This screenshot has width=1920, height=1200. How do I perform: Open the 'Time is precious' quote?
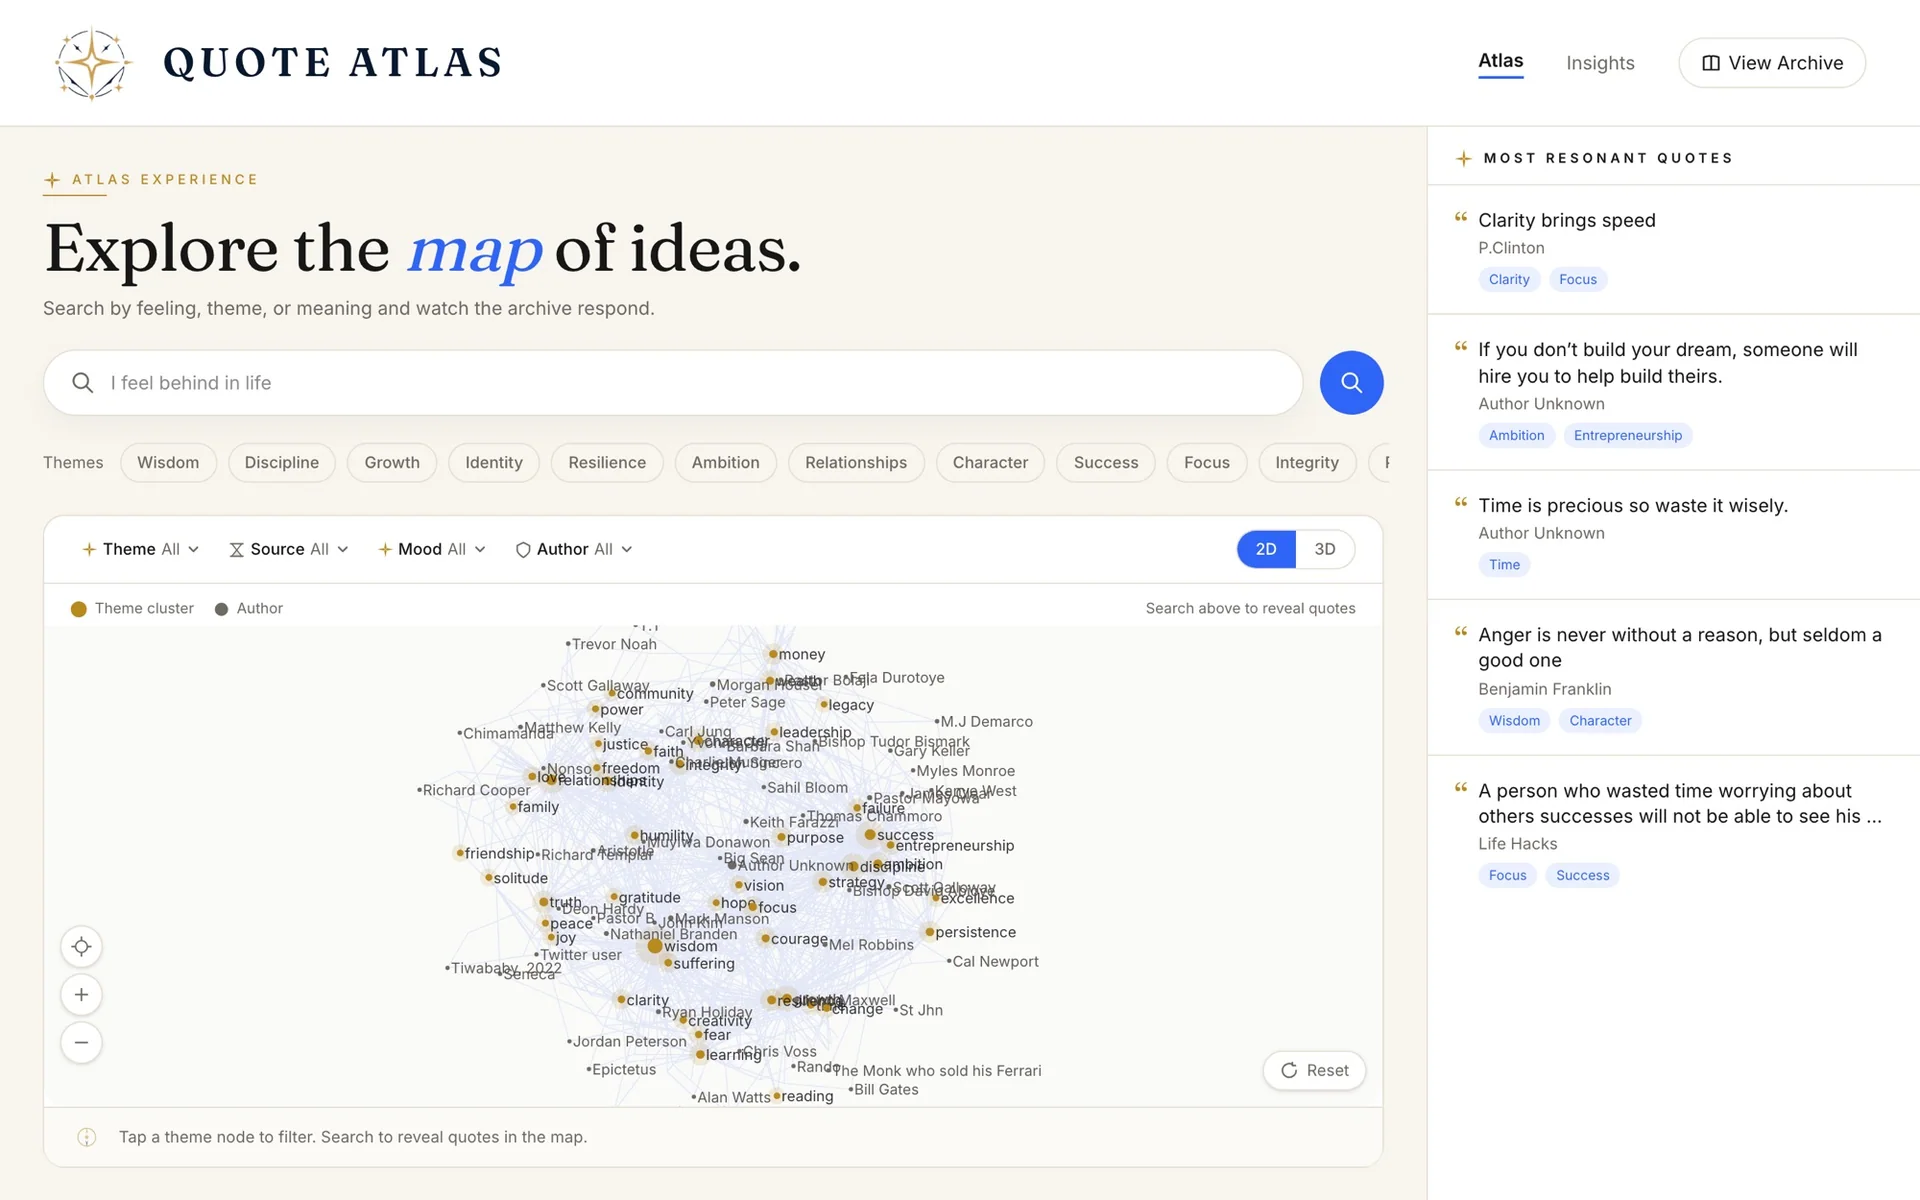[x=1673, y=534]
